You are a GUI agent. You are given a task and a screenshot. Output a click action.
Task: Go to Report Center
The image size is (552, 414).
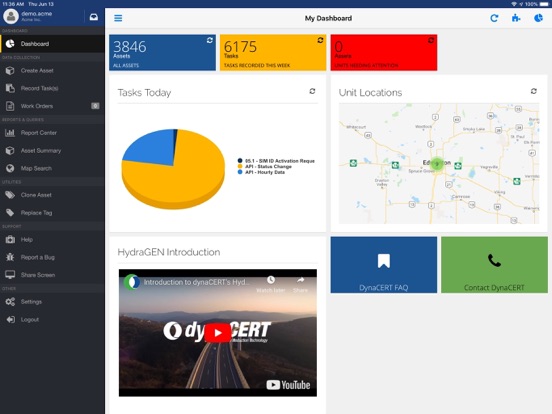tap(52, 133)
